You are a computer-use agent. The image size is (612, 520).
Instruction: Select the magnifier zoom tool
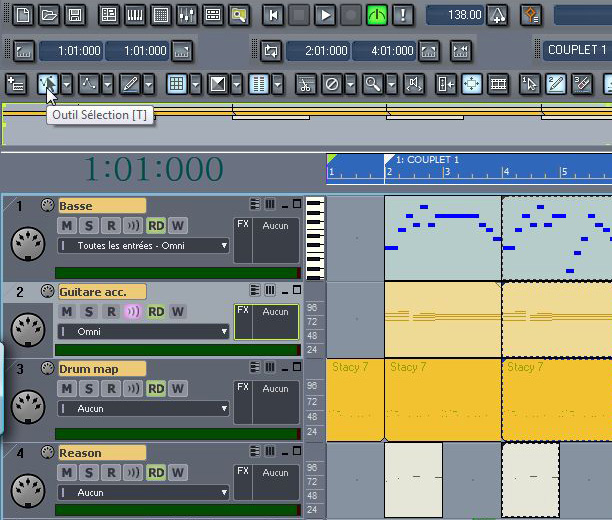point(372,84)
